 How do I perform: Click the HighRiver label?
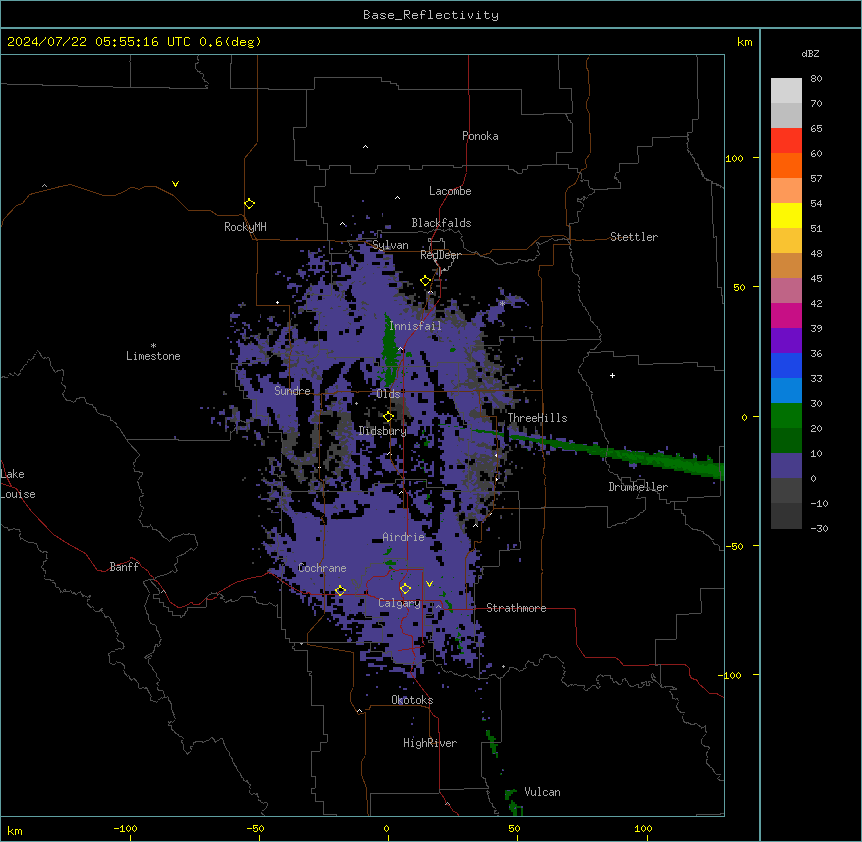click(x=430, y=743)
